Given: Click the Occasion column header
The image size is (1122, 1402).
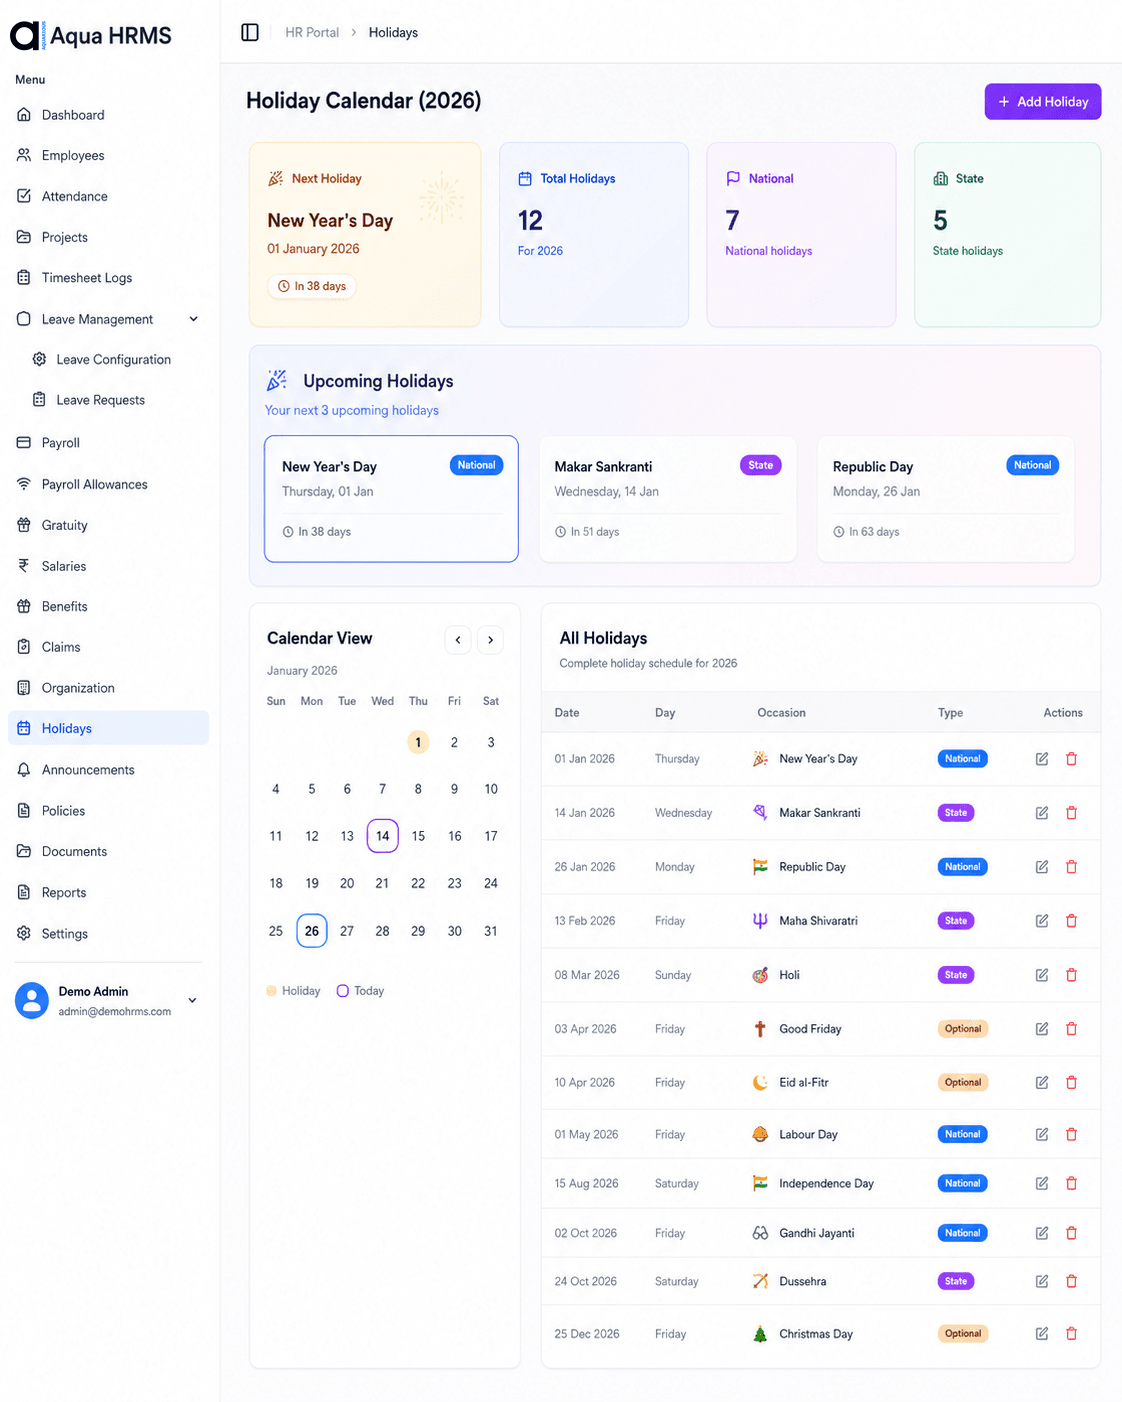Looking at the screenshot, I should pyautogui.click(x=781, y=713).
